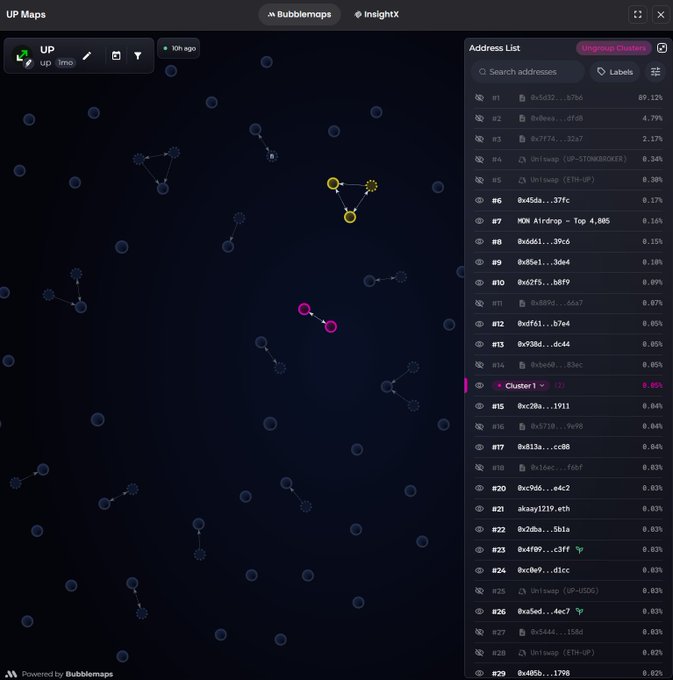Image resolution: width=673 pixels, height=680 pixels.
Task: Click InsightX logo icon in tab
Action: tap(358, 14)
